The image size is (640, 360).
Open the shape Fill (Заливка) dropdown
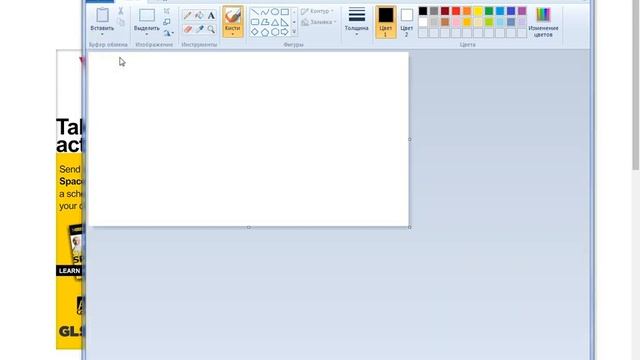click(x=319, y=22)
